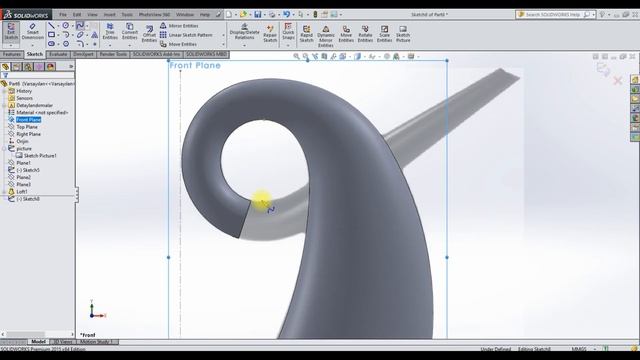Viewport: 640px width, 360px height.
Task: Expand the manager panel tabs chevron
Action: 71,67
